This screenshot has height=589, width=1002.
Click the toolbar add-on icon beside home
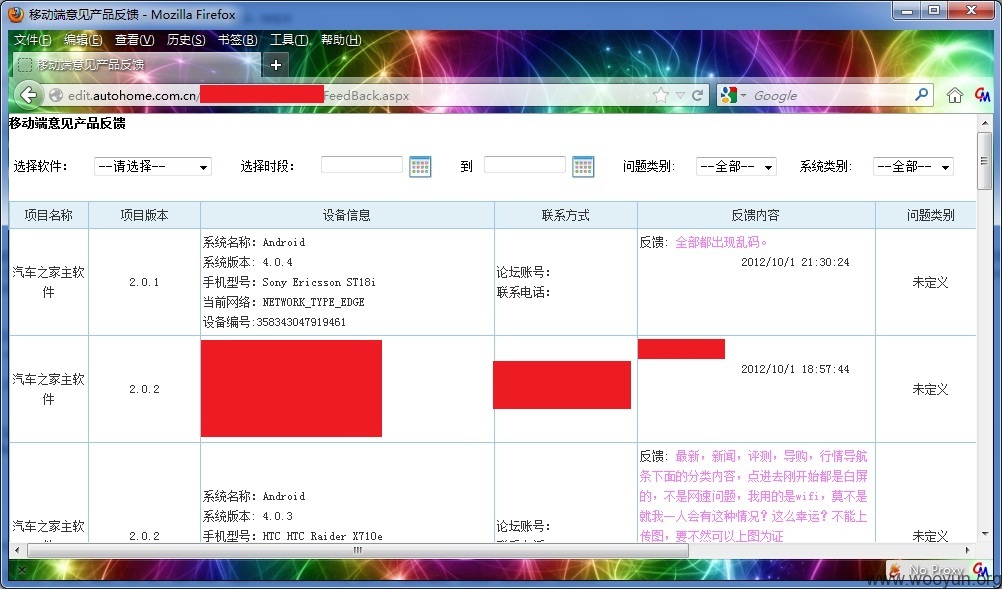(x=982, y=95)
